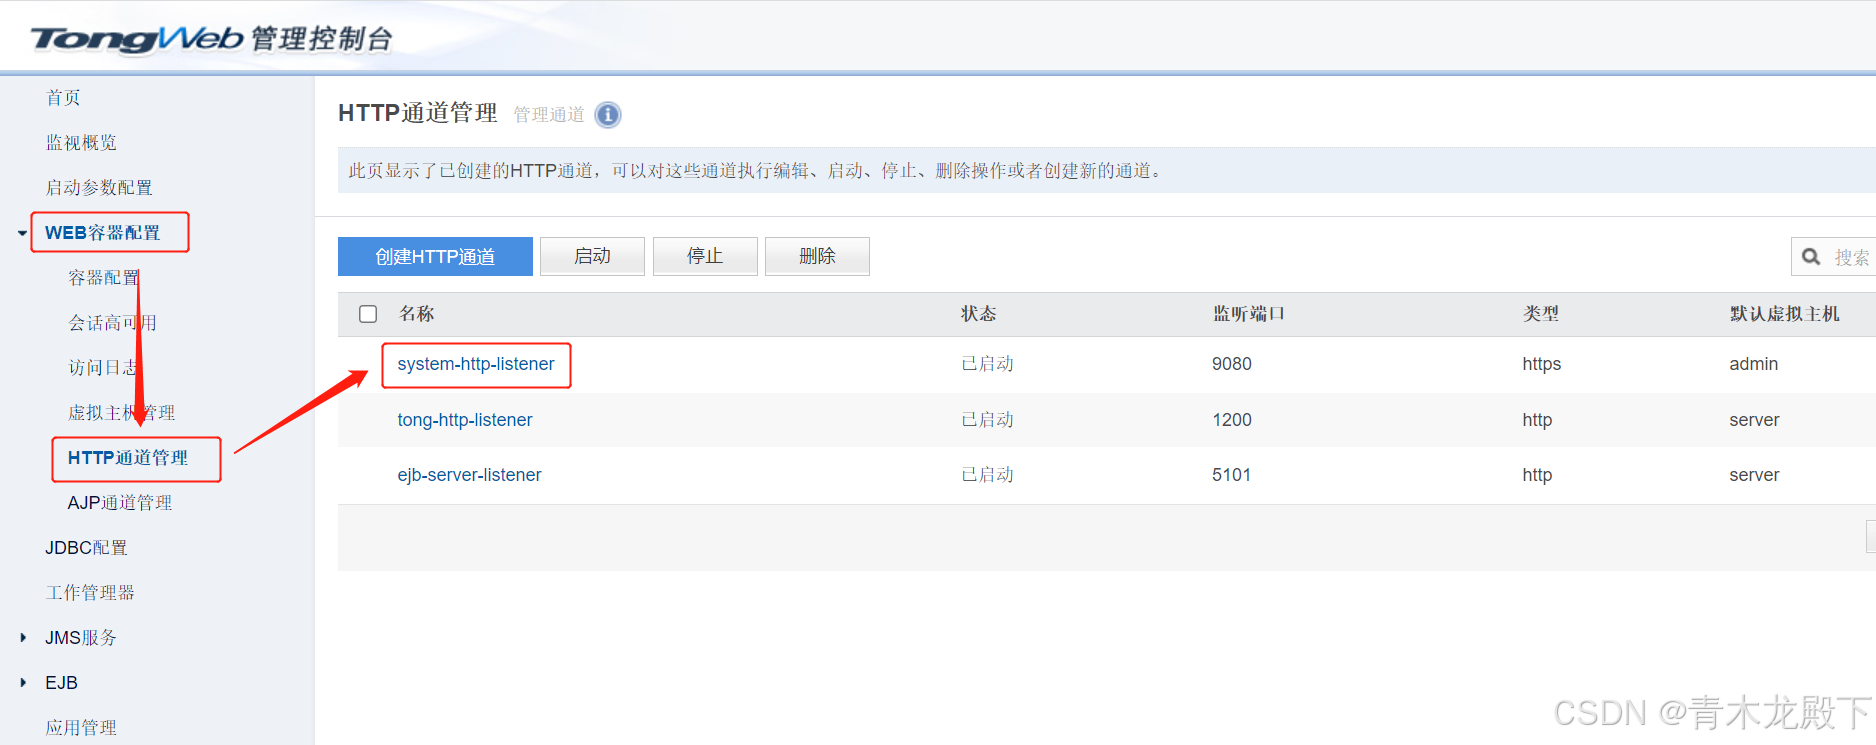The height and width of the screenshot is (745, 1876).
Task: Click the 名称 column header
Action: click(x=417, y=314)
